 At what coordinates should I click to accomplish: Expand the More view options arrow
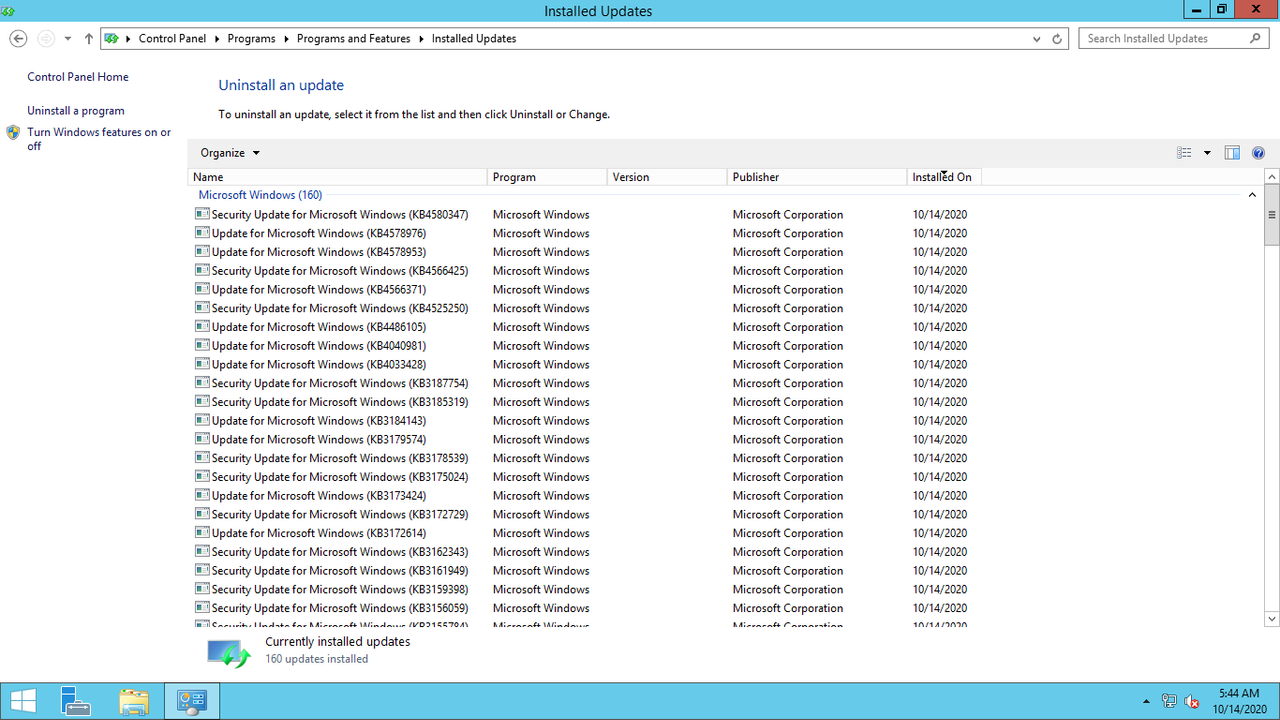point(1207,153)
